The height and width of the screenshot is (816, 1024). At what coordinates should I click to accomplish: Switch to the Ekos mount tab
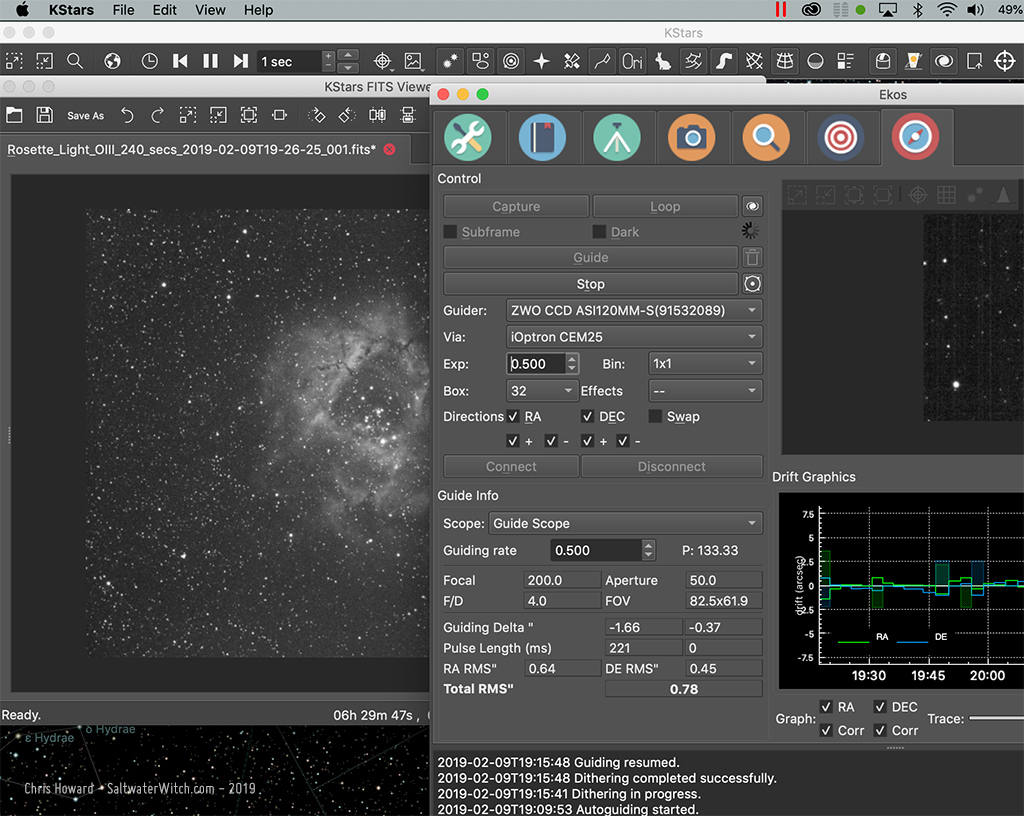[x=617, y=138]
